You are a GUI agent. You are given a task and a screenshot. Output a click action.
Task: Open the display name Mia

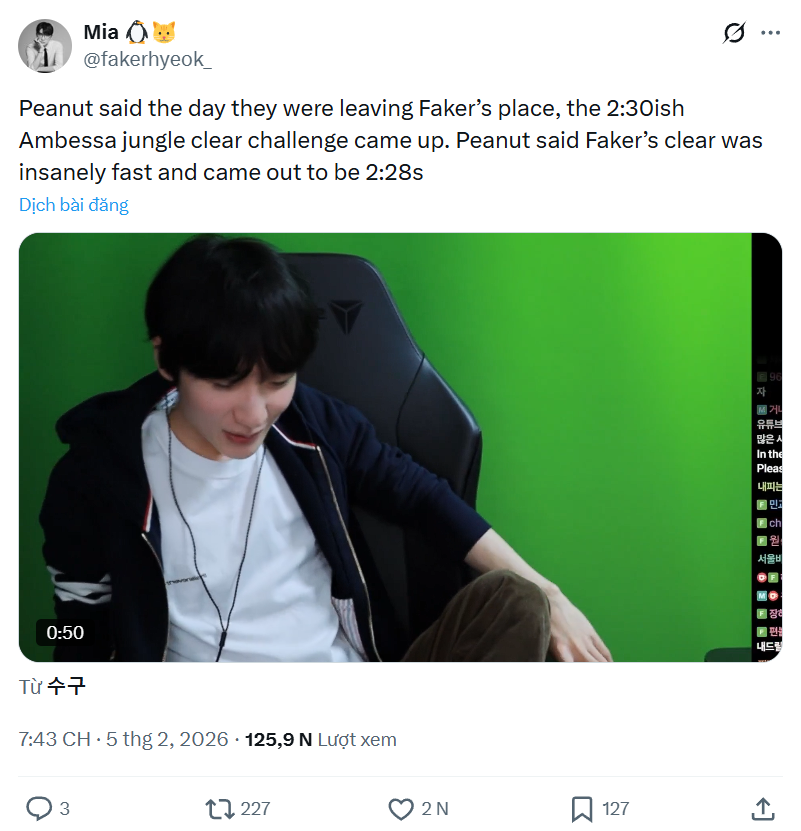[101, 33]
